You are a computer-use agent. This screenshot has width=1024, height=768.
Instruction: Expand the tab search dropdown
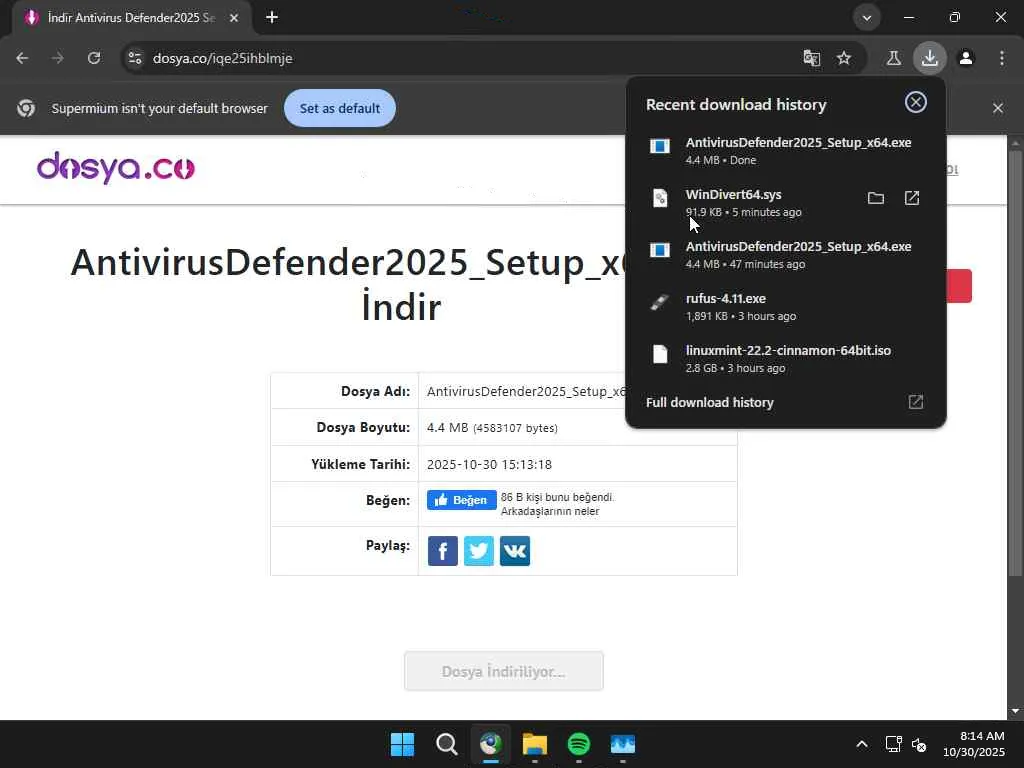point(867,18)
